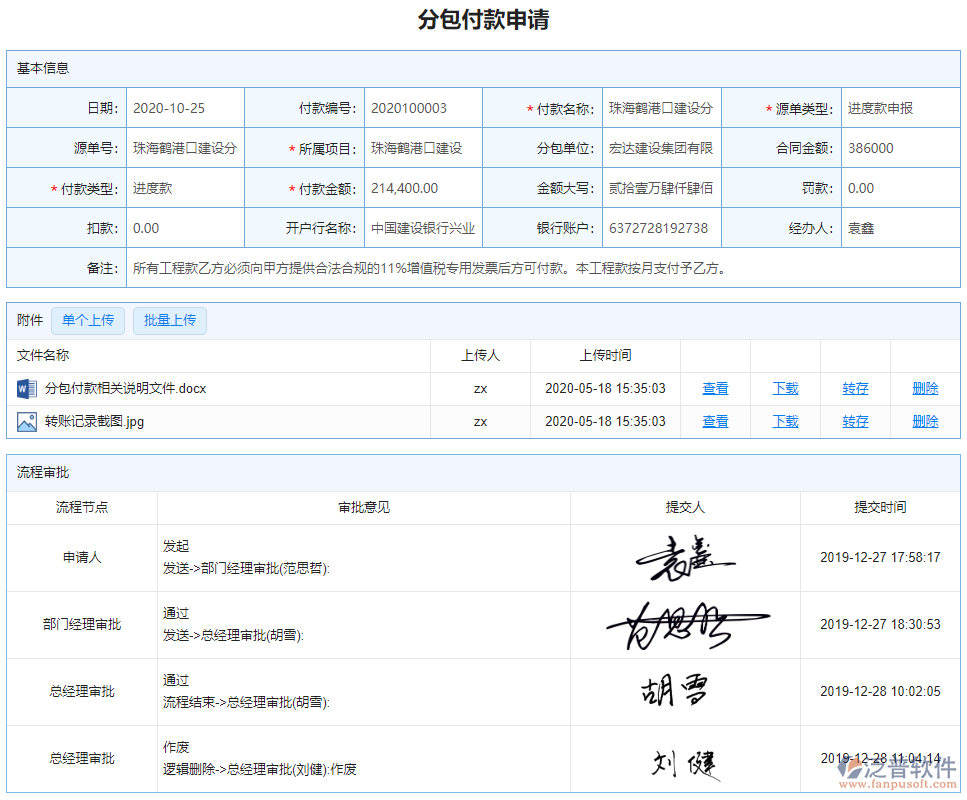
Task: Click the Word document icon beside 分包付款相关说明文件.docx
Action: (26, 389)
